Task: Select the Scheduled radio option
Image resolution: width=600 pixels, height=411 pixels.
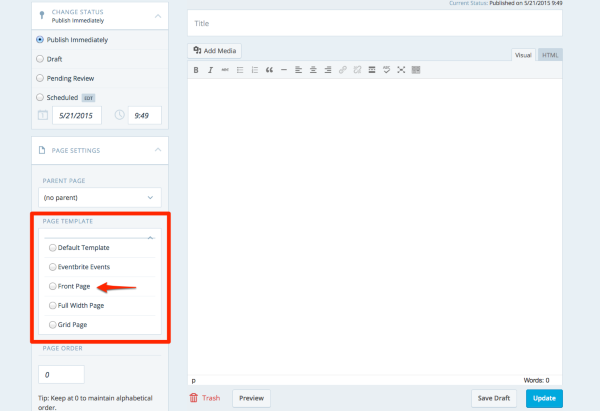Action: pyautogui.click(x=40, y=97)
